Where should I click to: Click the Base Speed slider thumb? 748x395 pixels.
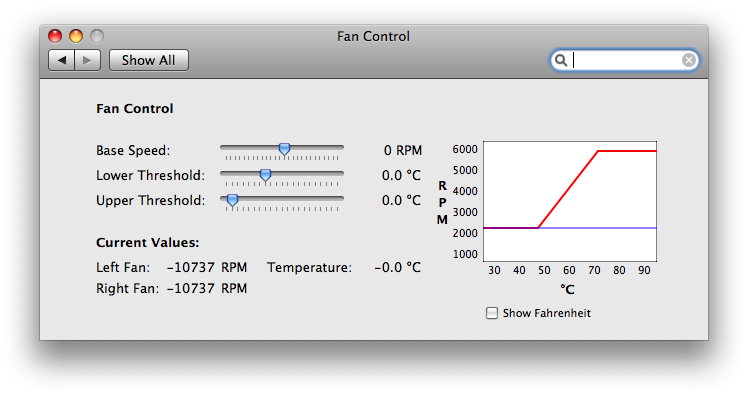pos(284,149)
